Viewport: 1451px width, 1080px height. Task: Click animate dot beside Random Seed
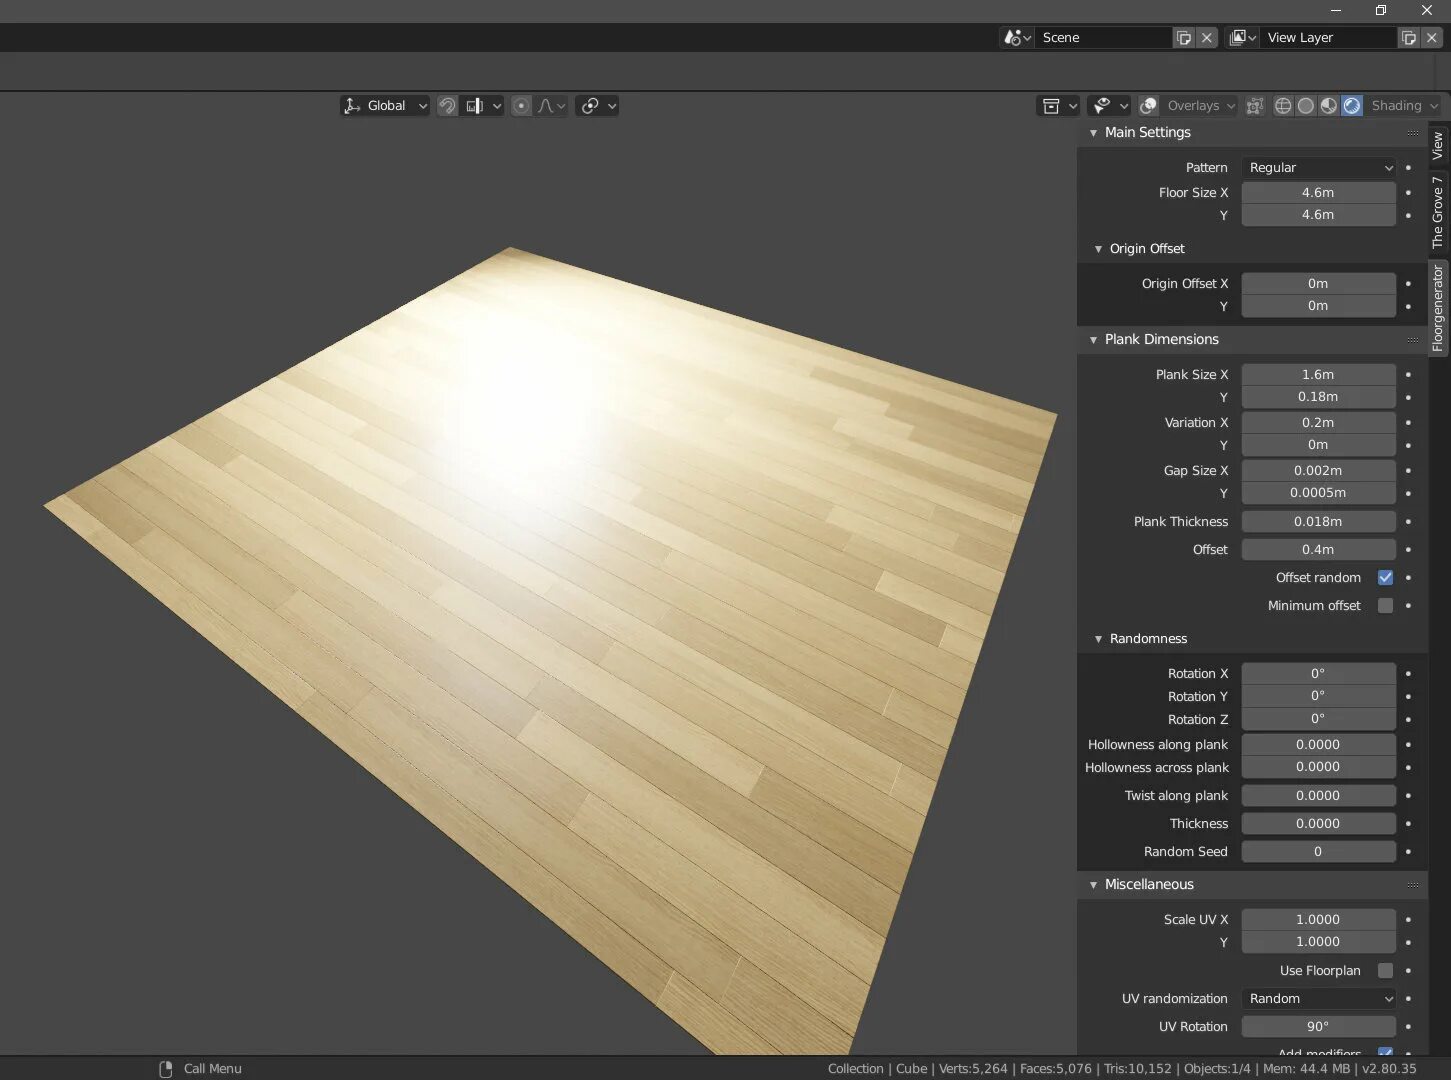coord(1408,851)
